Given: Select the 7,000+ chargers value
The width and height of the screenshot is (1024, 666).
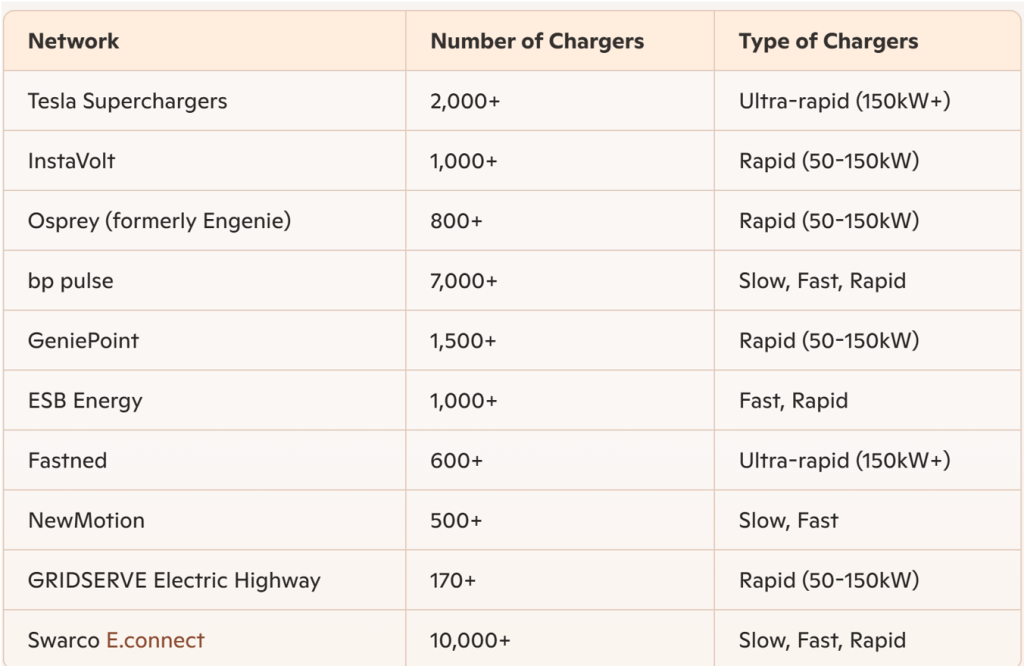Looking at the screenshot, I should [464, 281].
